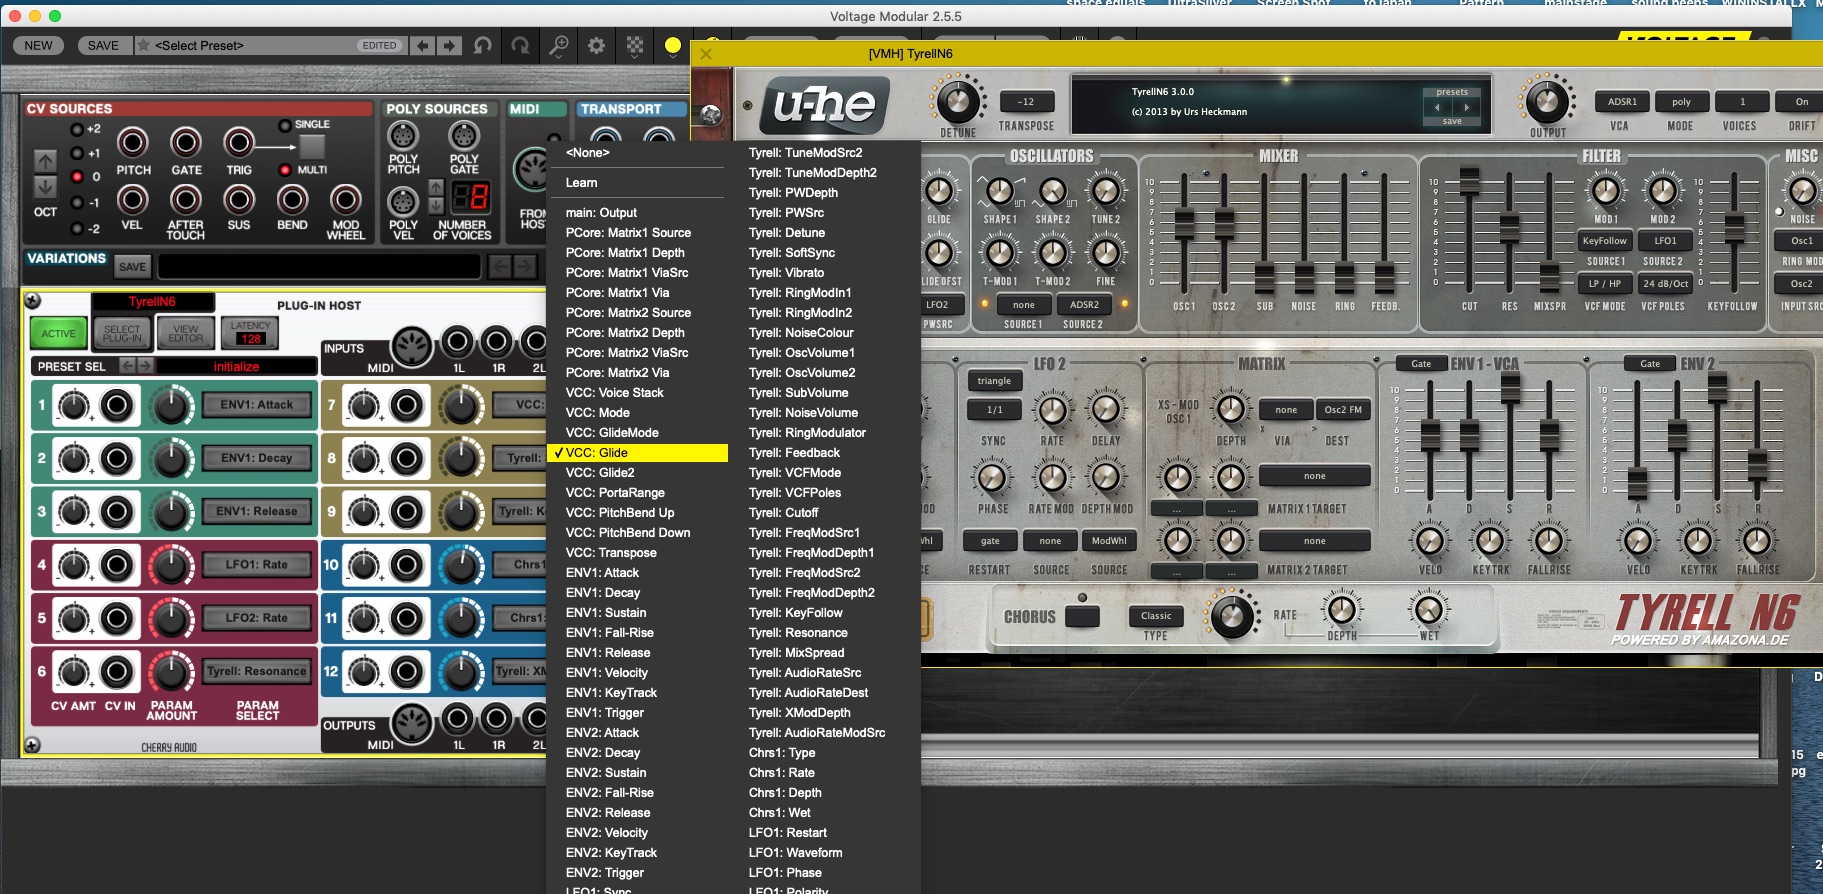The image size is (1823, 894).
Task: Click the filter CUT slider handle
Action: pyautogui.click(x=1469, y=180)
